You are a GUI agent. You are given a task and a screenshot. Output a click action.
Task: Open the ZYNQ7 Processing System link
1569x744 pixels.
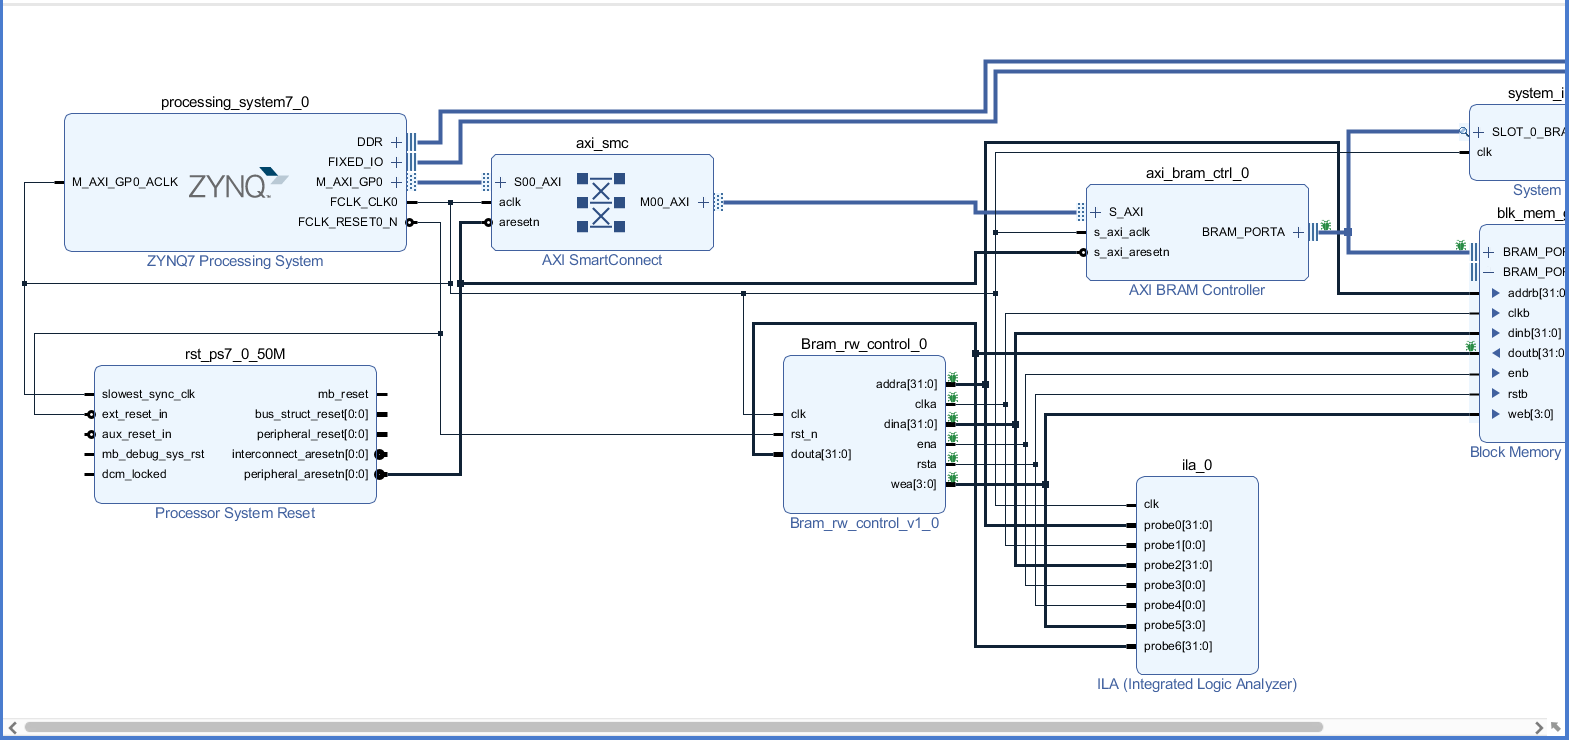[x=235, y=261]
